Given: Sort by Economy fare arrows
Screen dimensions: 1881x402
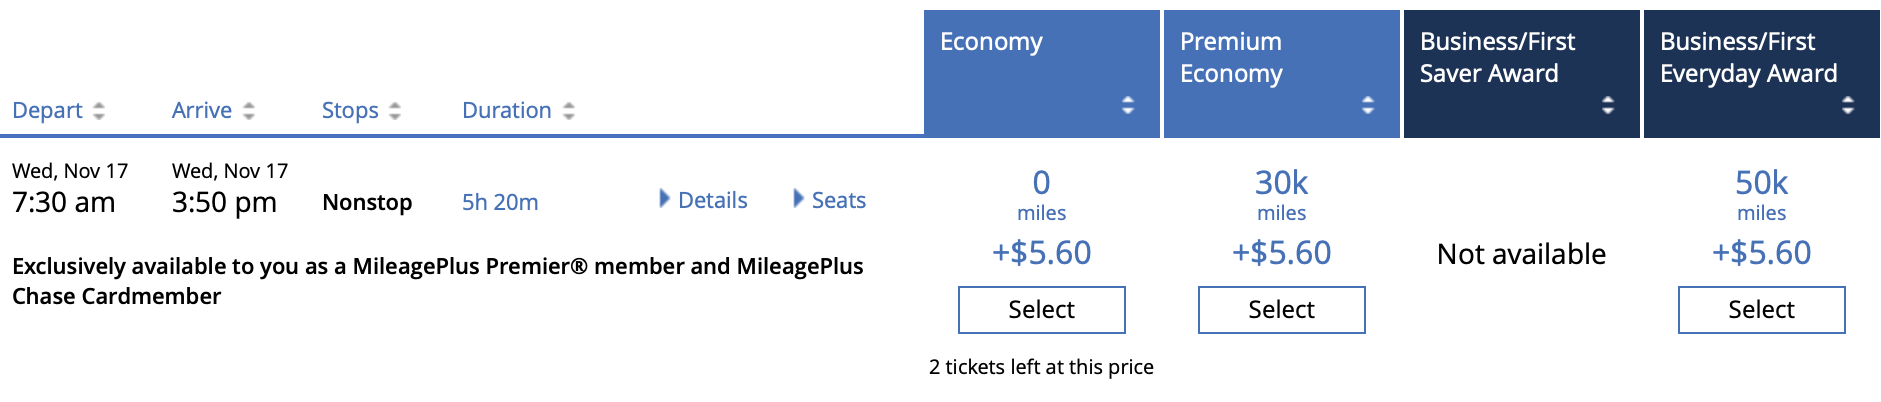Looking at the screenshot, I should pos(1128,105).
